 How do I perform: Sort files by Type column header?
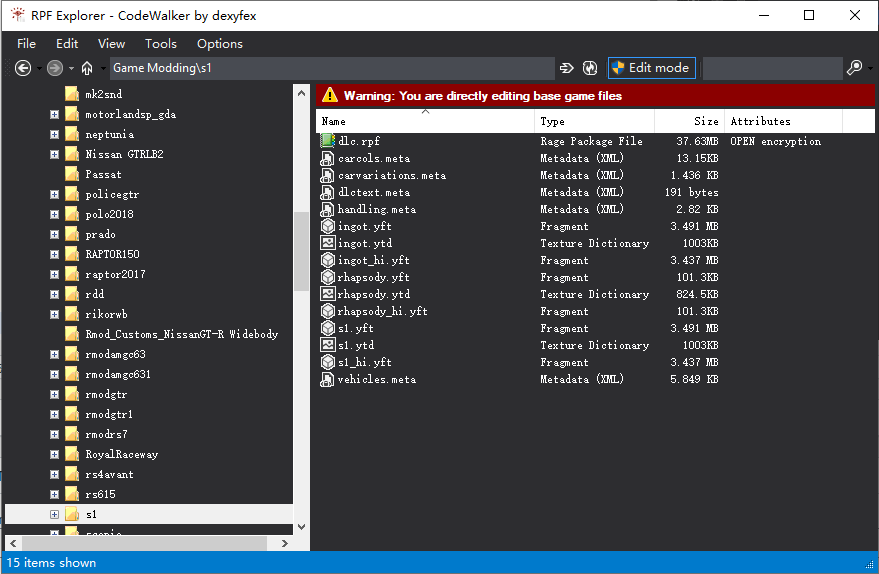click(594, 121)
